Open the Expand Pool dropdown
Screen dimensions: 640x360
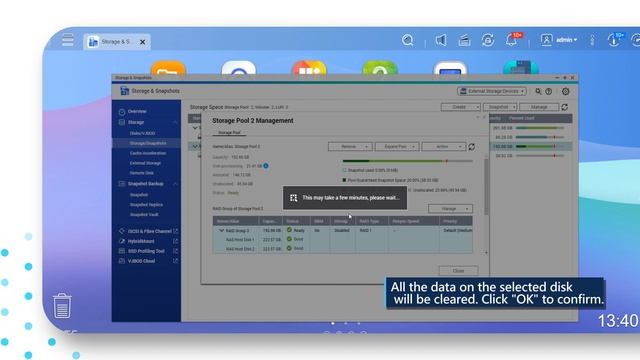(x=397, y=147)
